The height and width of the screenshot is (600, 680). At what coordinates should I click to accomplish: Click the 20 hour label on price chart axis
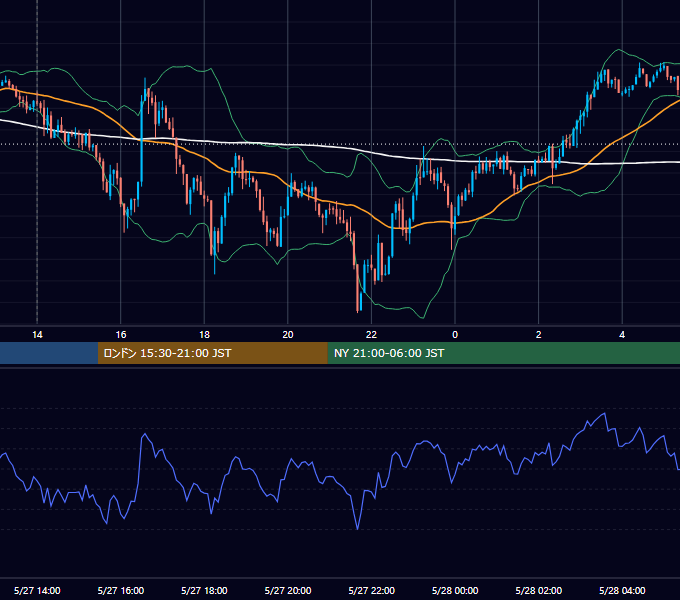288,335
